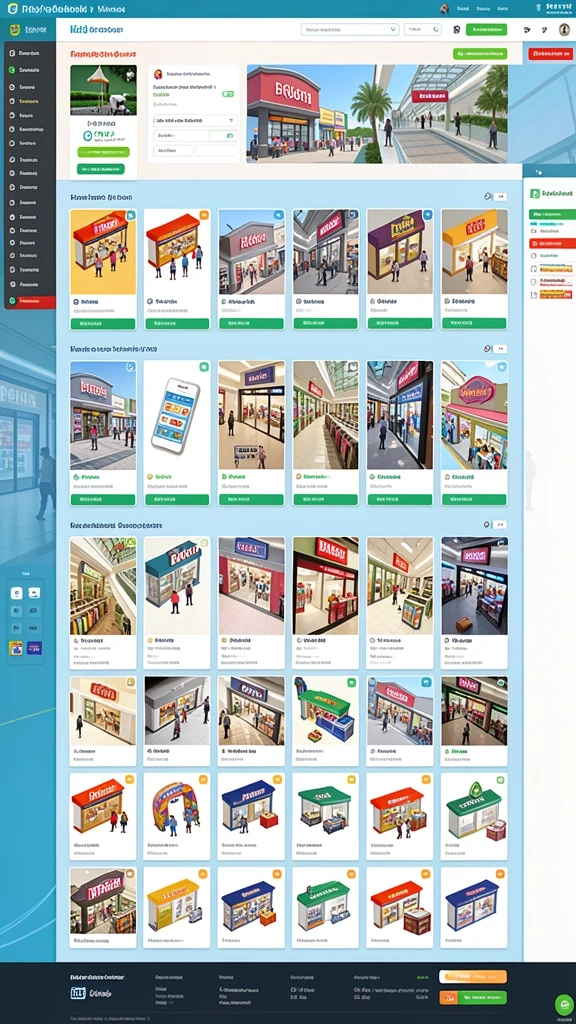Click the green logo above the sidebar
The width and height of the screenshot is (576, 1024).
point(14,29)
